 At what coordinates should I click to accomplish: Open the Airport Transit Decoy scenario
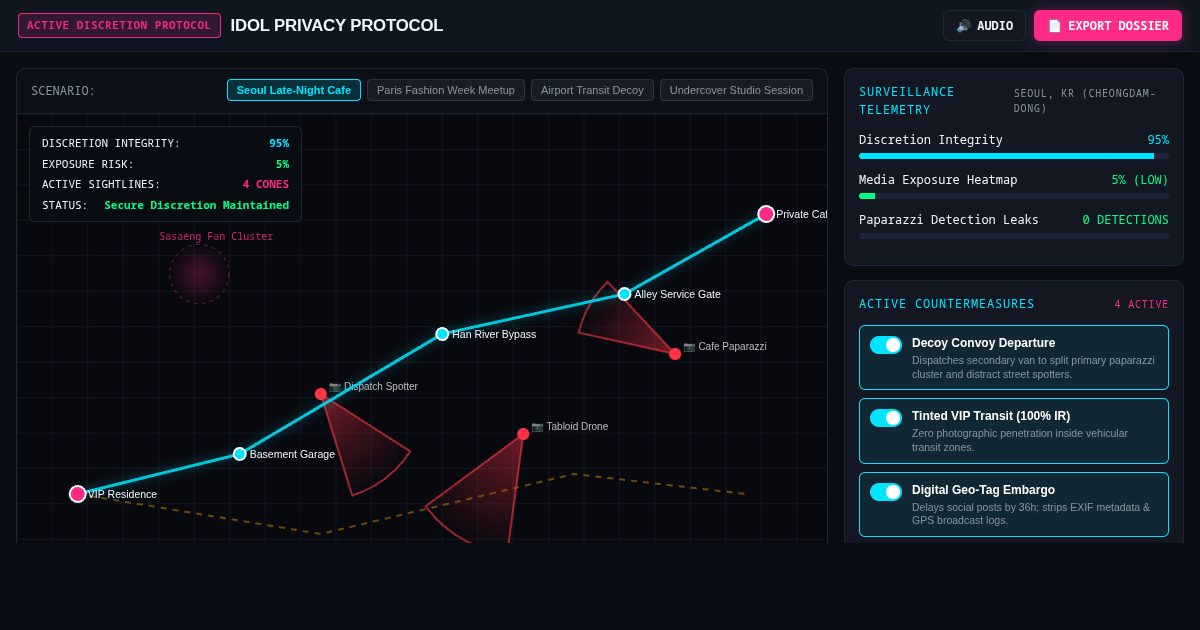[x=592, y=90]
